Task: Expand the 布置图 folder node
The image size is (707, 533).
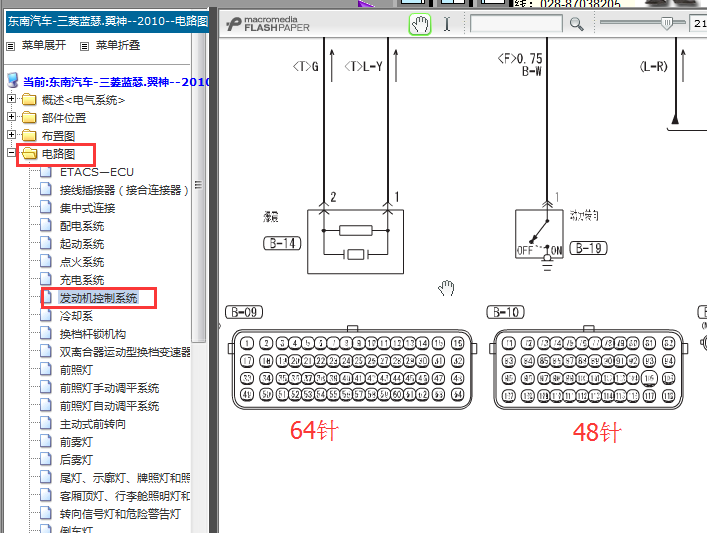Action: 11,135
